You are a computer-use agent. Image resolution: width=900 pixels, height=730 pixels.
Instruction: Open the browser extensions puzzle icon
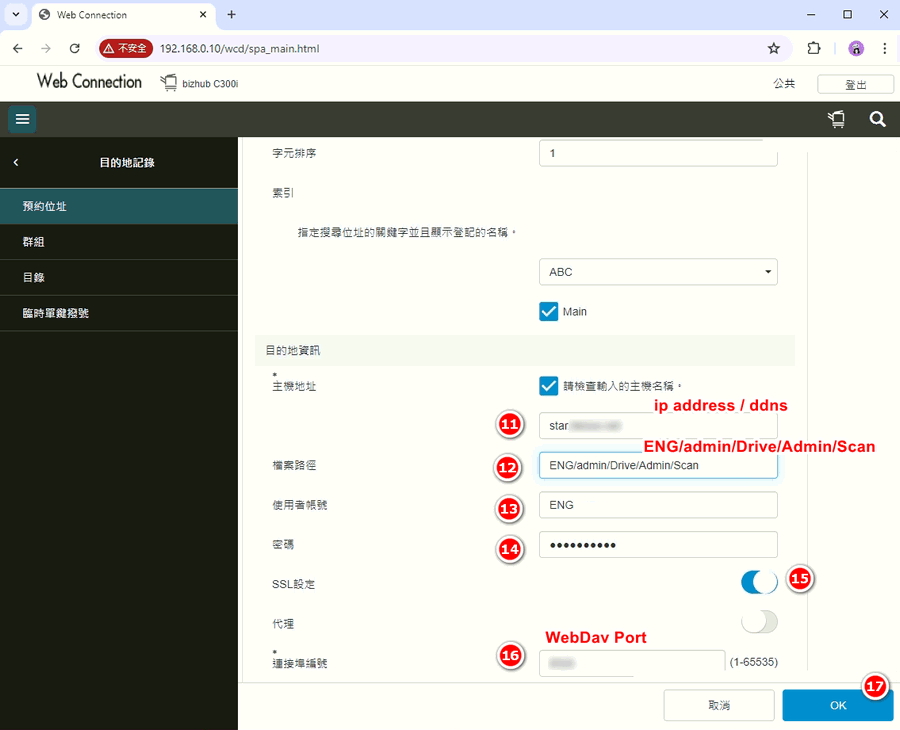(813, 48)
